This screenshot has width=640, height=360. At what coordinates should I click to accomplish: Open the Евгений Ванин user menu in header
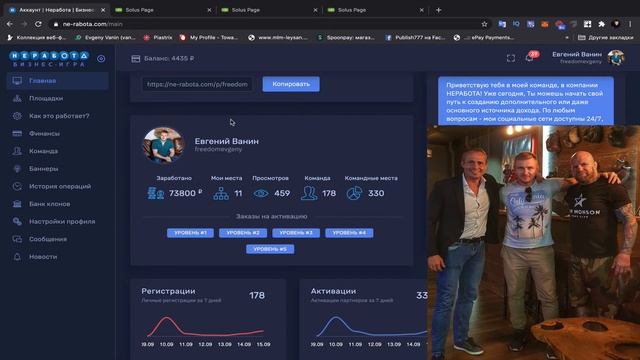tap(588, 58)
